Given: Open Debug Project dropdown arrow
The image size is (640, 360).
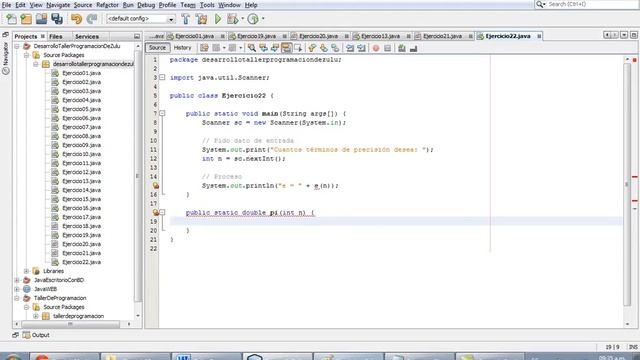Looking at the screenshot, I should pyautogui.click(x=242, y=19).
